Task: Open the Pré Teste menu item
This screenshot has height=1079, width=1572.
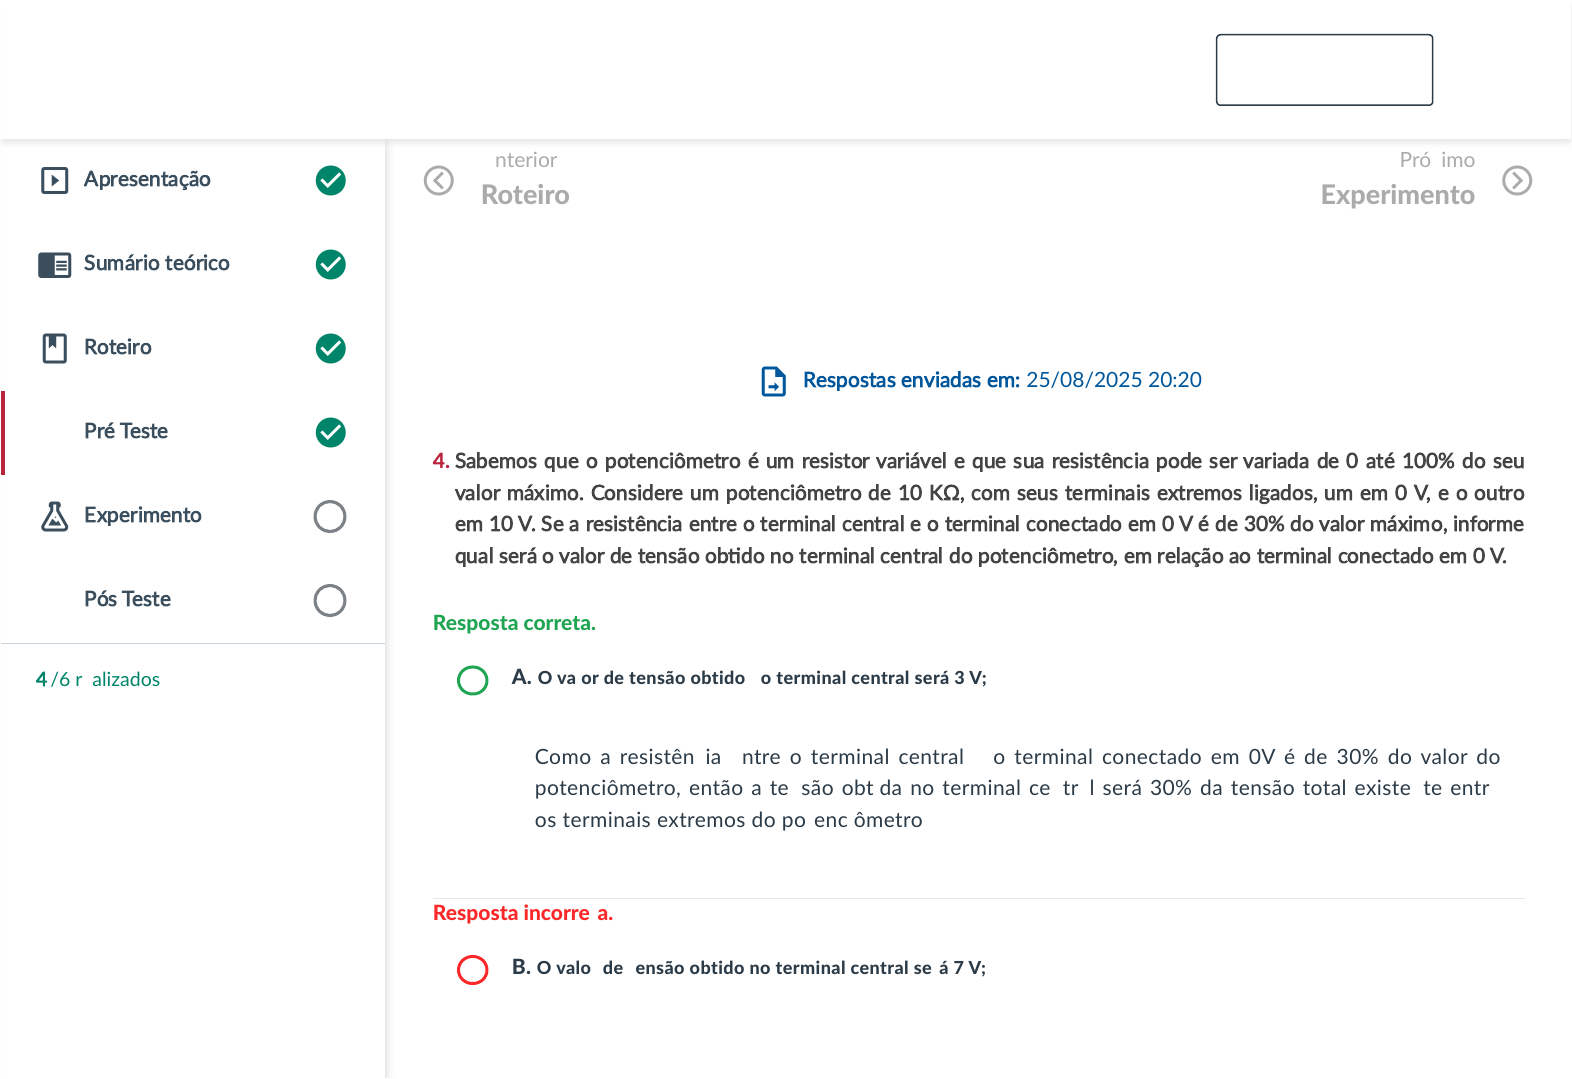Action: (x=126, y=431)
